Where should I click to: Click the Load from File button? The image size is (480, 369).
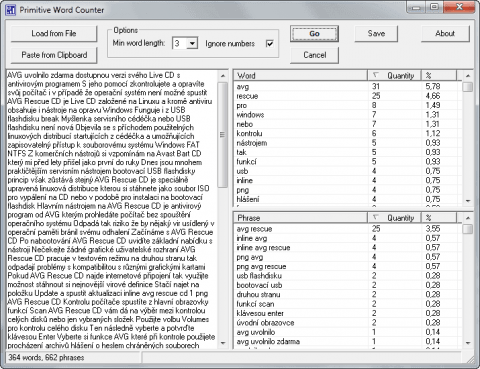click(x=54, y=34)
